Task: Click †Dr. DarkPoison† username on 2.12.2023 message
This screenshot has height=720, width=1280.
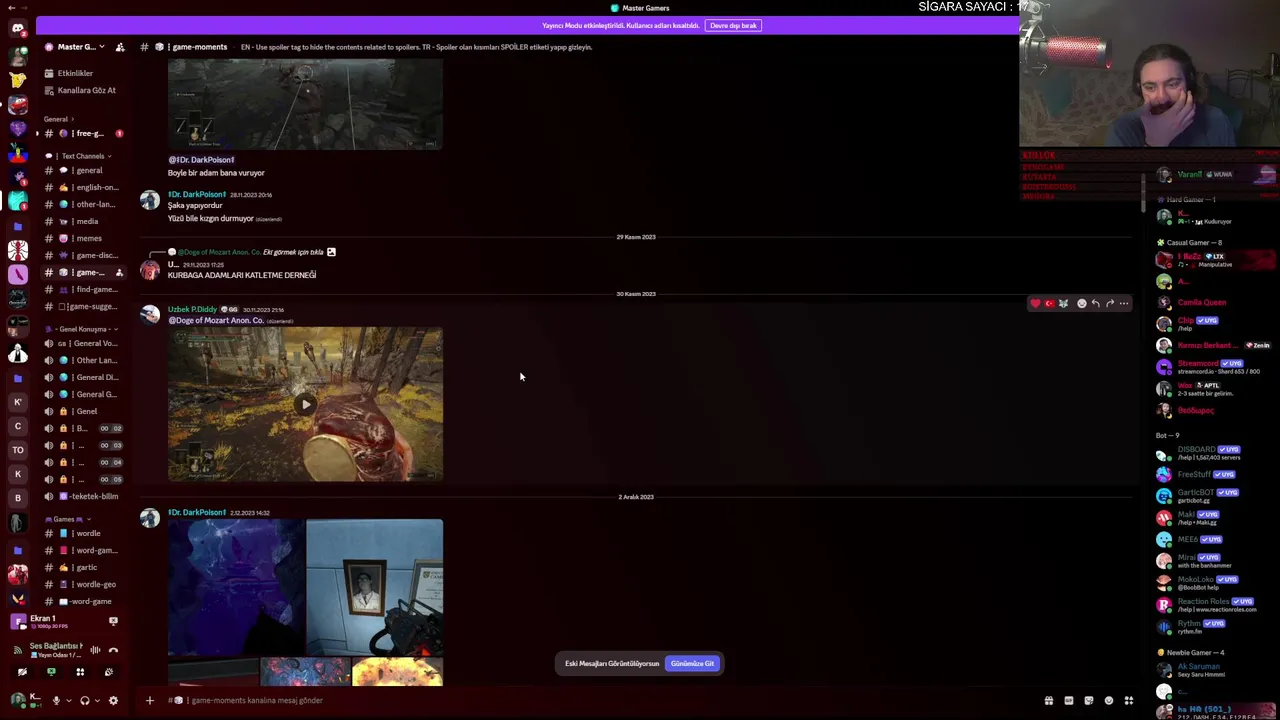Action: [197, 512]
